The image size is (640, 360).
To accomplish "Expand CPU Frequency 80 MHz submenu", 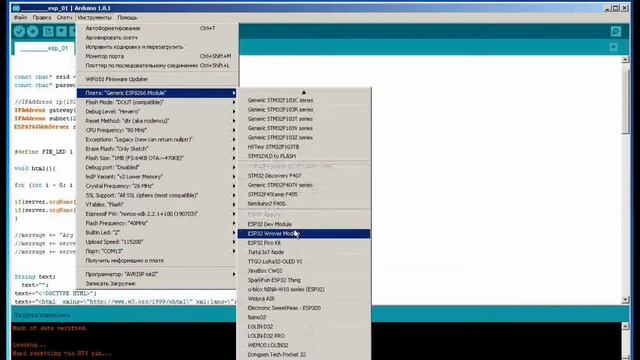I will point(157,130).
